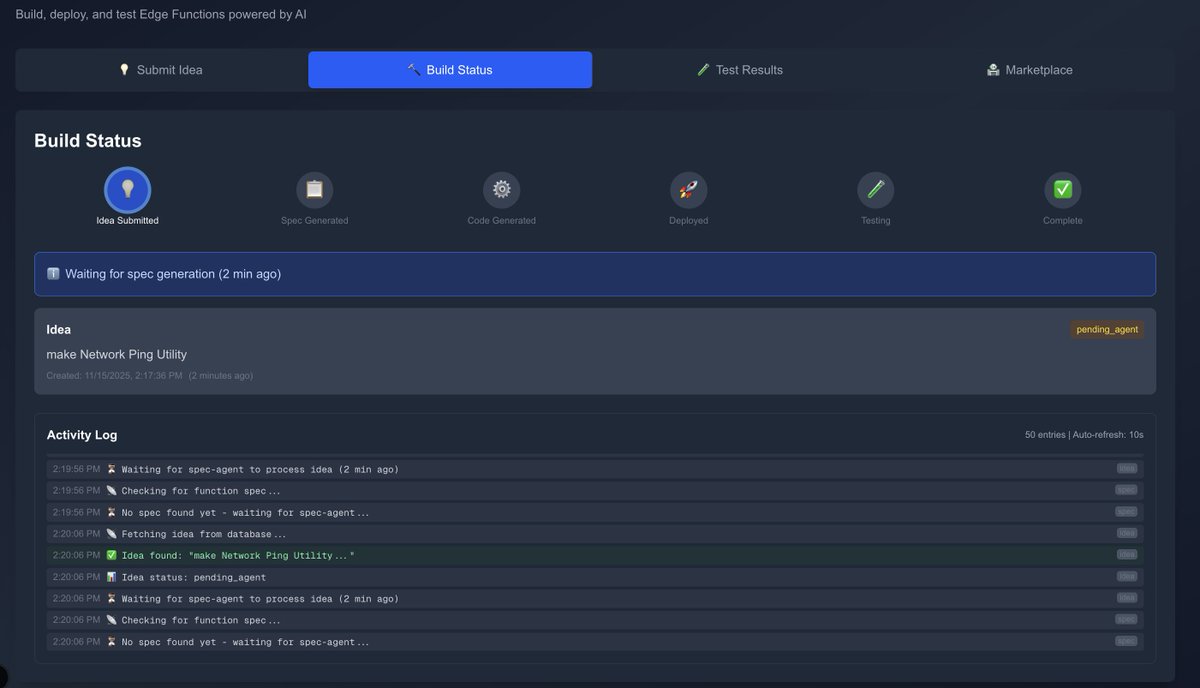1200x688 pixels.
Task: Click the 'Created: 11/15/2025, 2:17:36 PM' timestamp
Action: (114, 376)
